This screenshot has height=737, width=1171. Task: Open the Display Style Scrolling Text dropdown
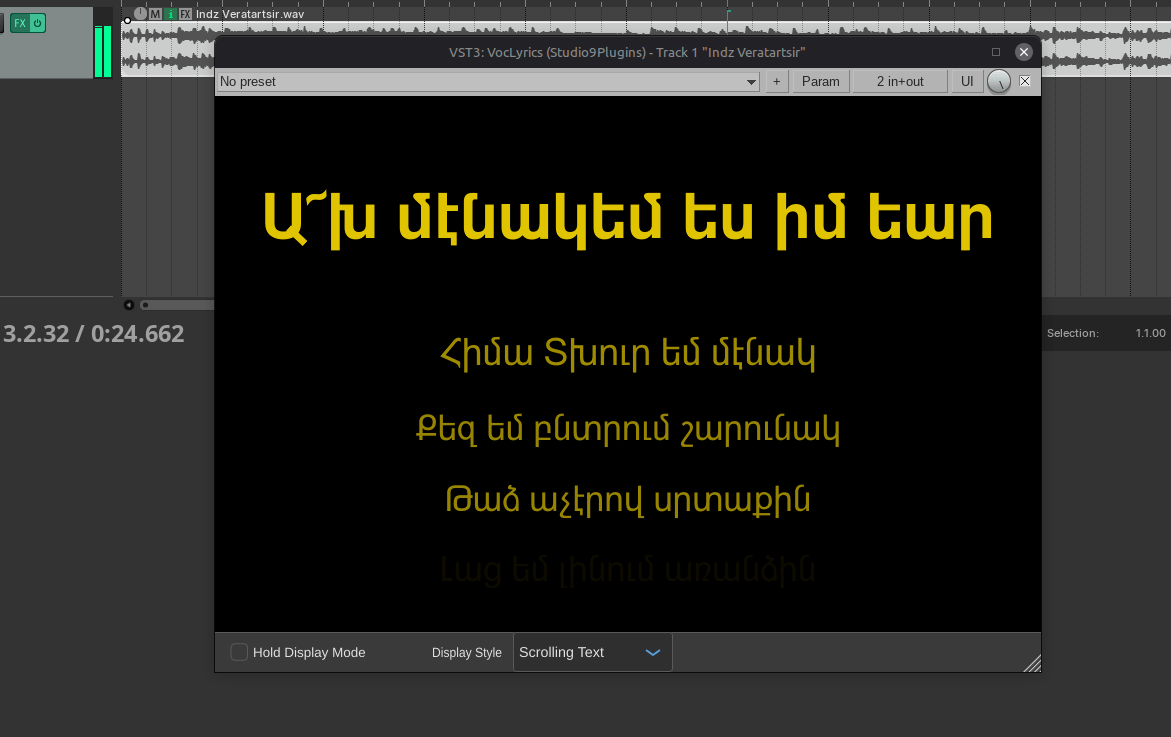tap(592, 652)
